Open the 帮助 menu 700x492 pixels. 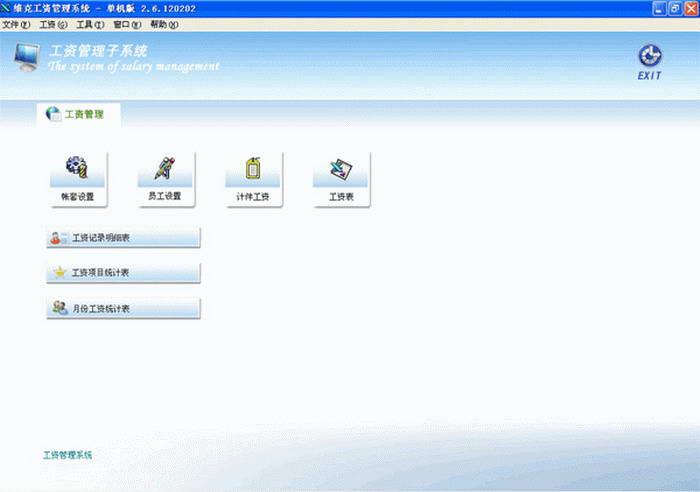click(164, 25)
